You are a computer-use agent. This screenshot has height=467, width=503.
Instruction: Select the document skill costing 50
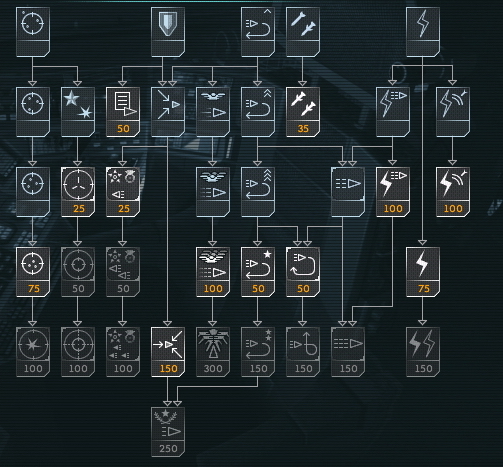[123, 112]
